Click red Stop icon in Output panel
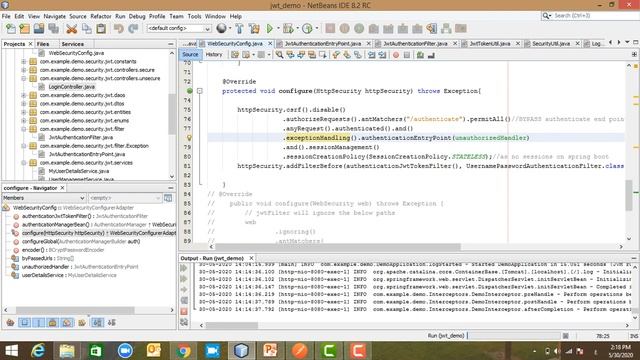 (184, 311)
